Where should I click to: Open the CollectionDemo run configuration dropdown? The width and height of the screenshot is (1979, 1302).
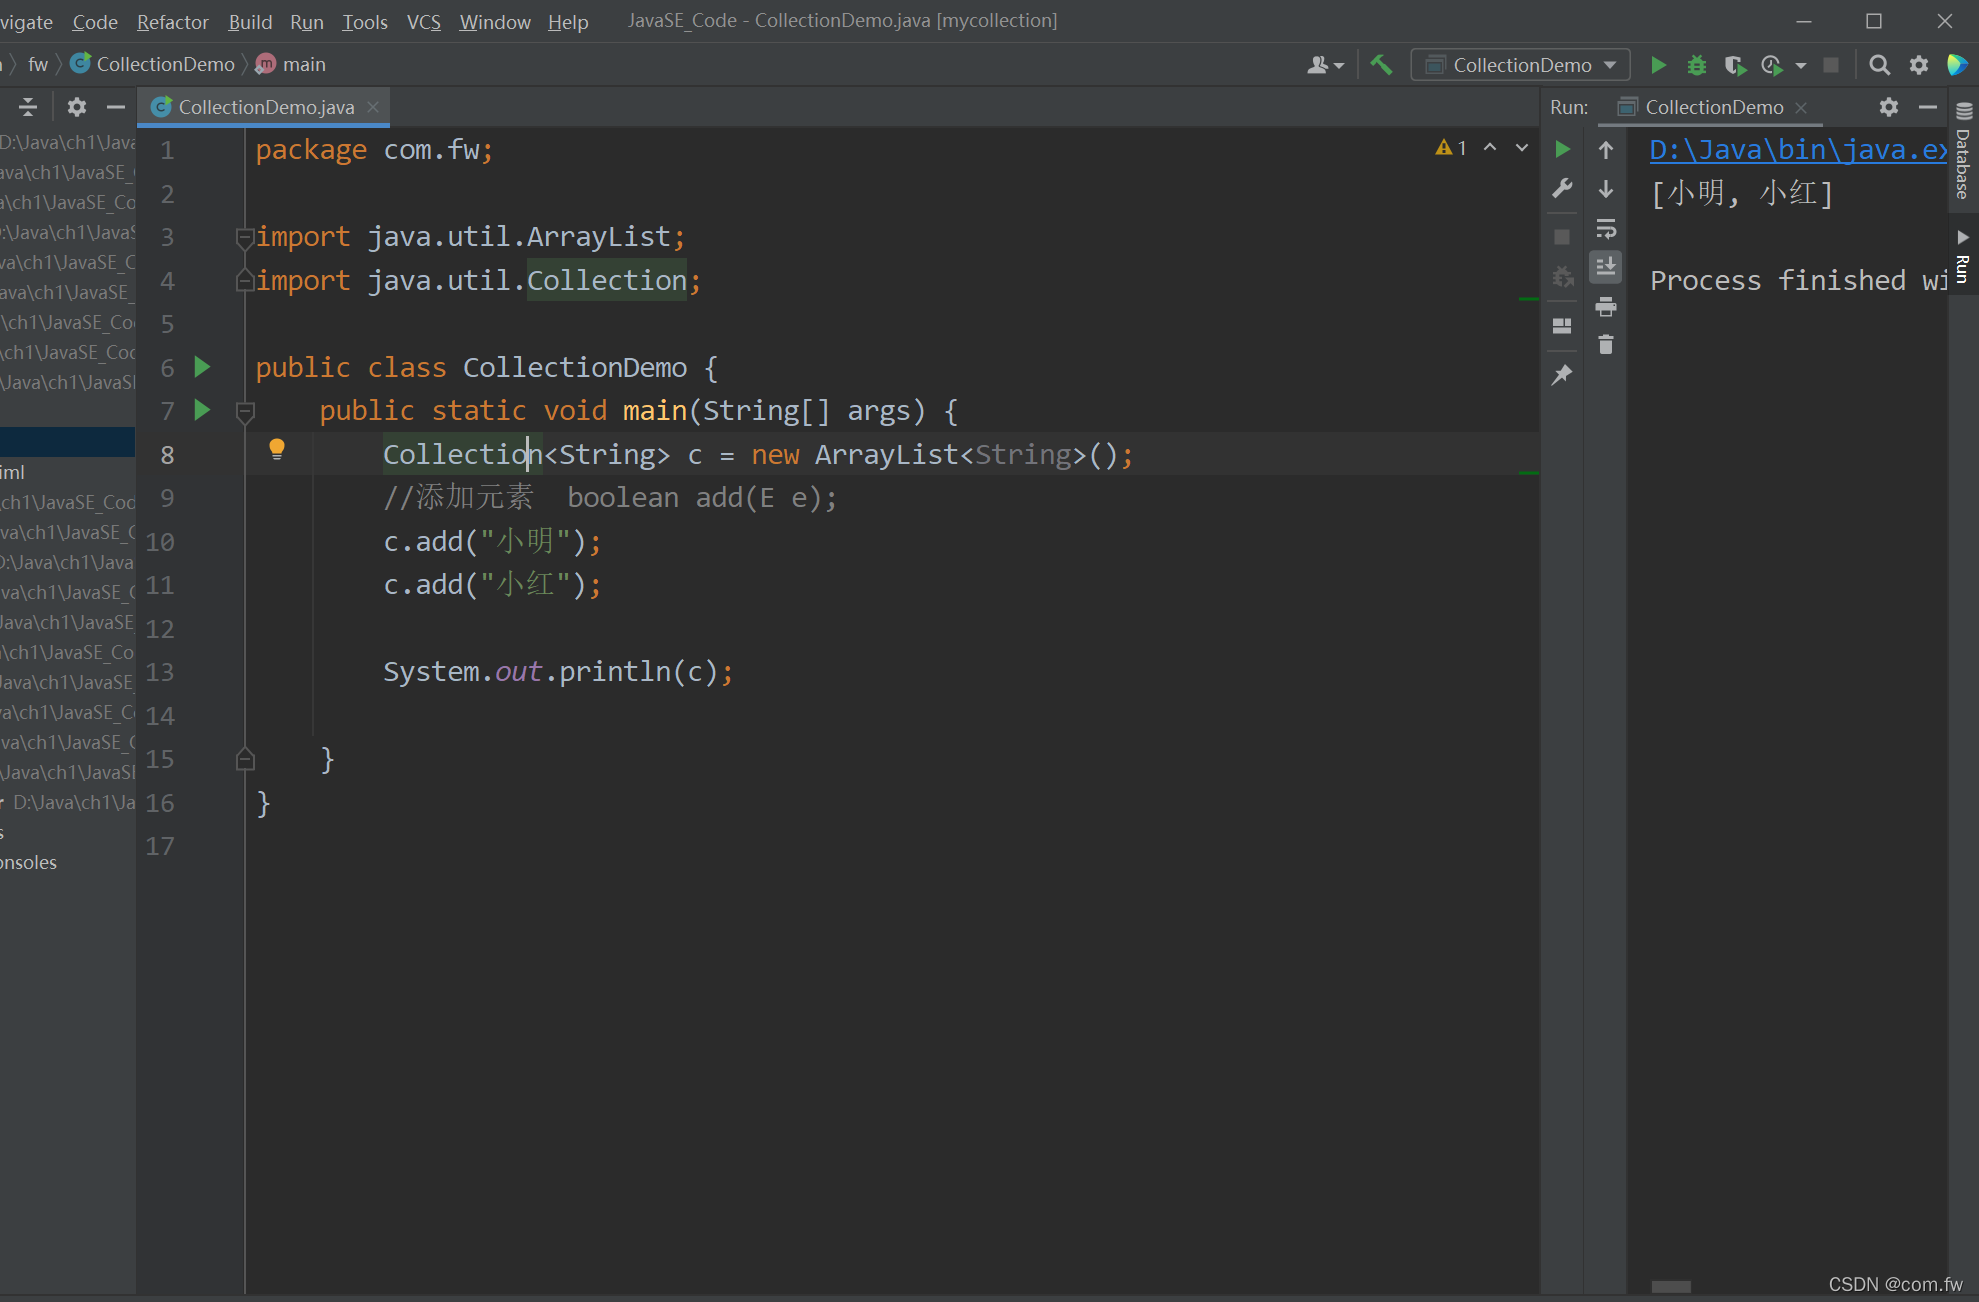point(1521,65)
